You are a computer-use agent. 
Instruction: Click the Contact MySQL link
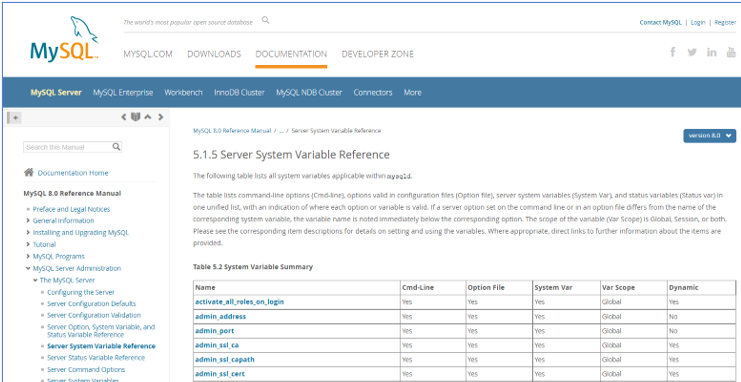660,22
